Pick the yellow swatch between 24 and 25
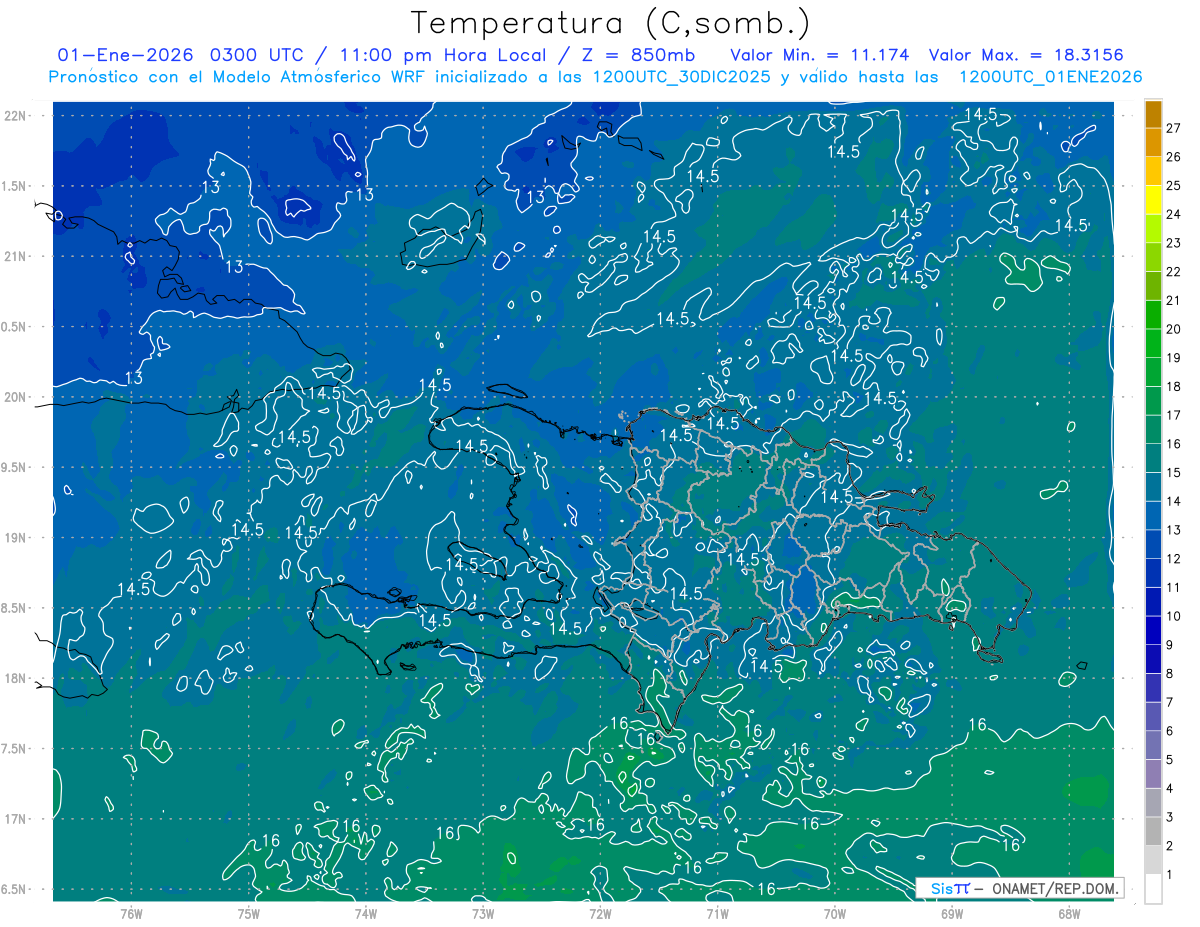 [1153, 199]
